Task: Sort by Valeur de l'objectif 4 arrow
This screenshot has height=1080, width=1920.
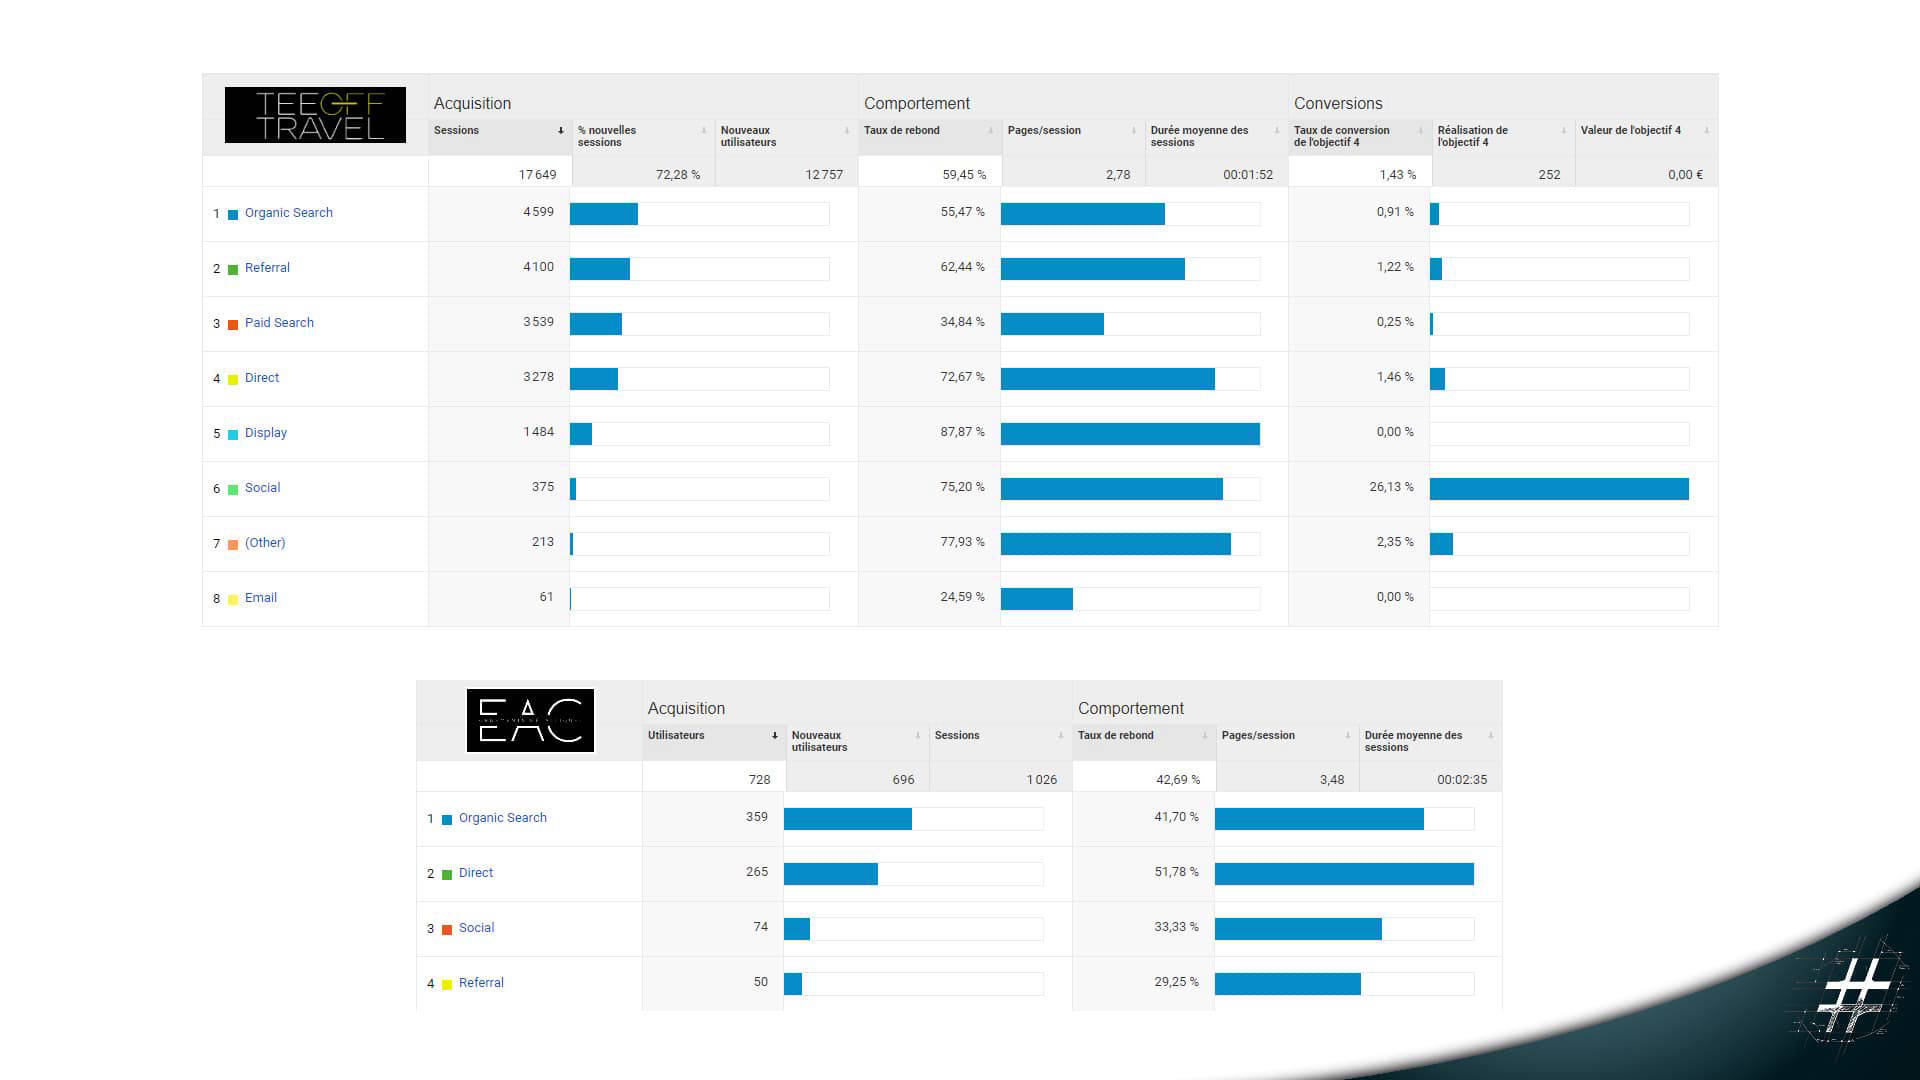Action: coord(1707,131)
